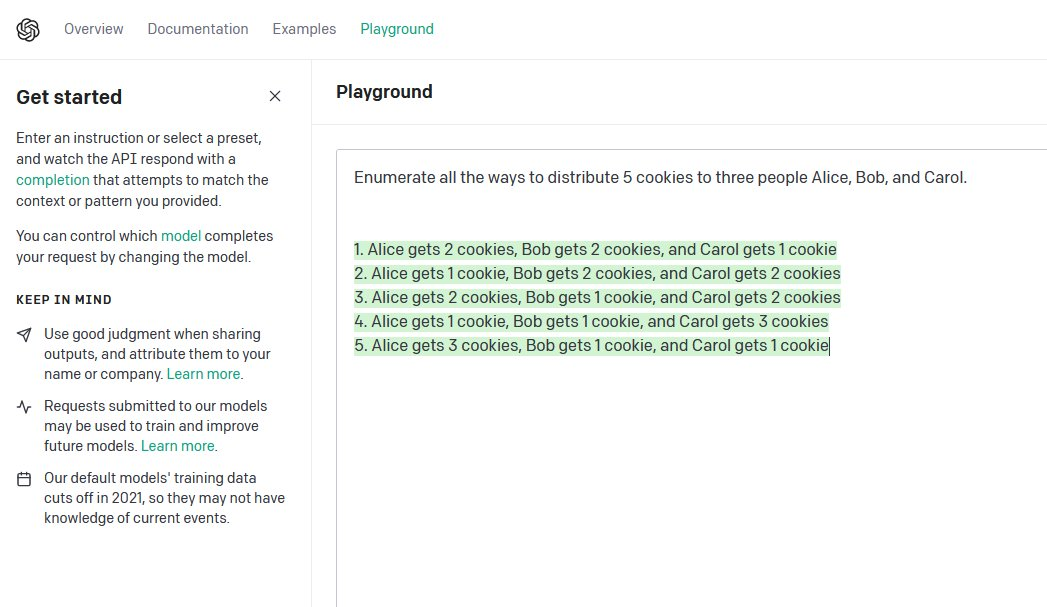This screenshot has width=1047, height=607.
Task: Select the Playground tab
Action: click(397, 29)
